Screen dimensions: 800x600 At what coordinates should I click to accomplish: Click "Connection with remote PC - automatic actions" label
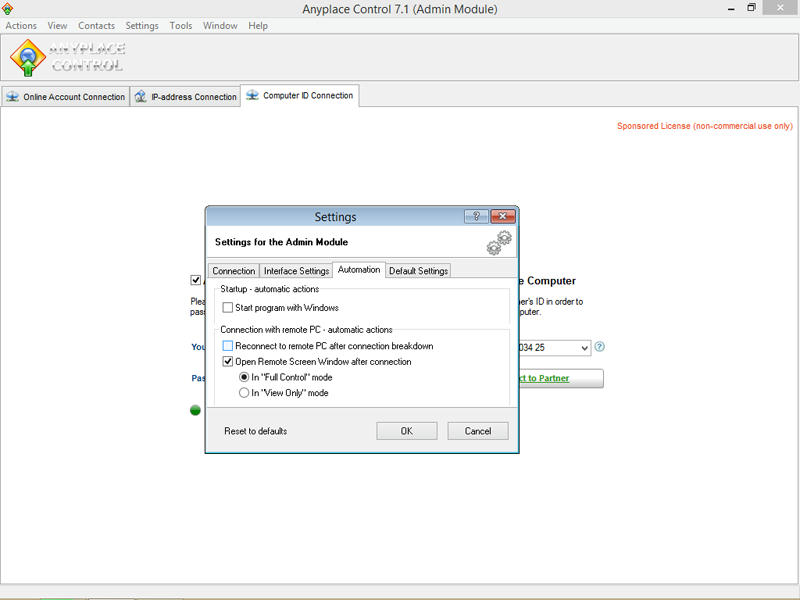tap(306, 330)
